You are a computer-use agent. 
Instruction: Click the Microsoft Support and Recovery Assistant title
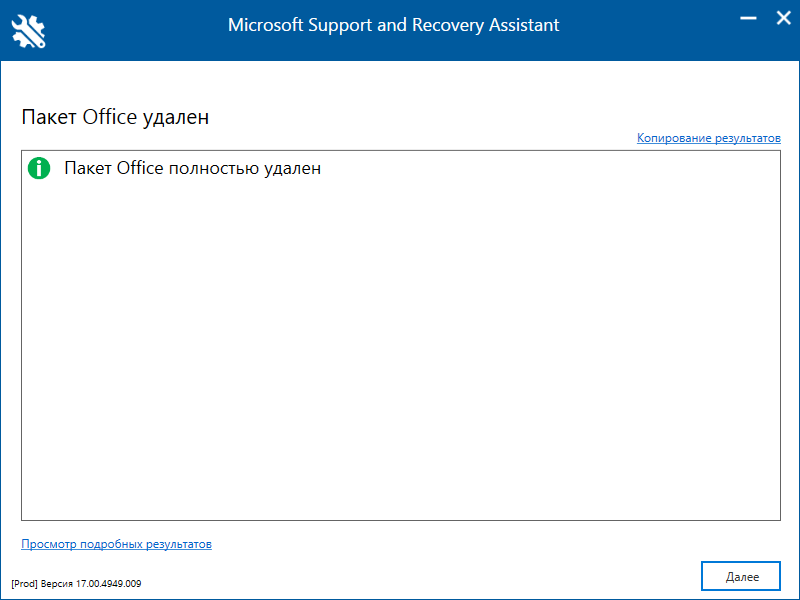click(393, 25)
